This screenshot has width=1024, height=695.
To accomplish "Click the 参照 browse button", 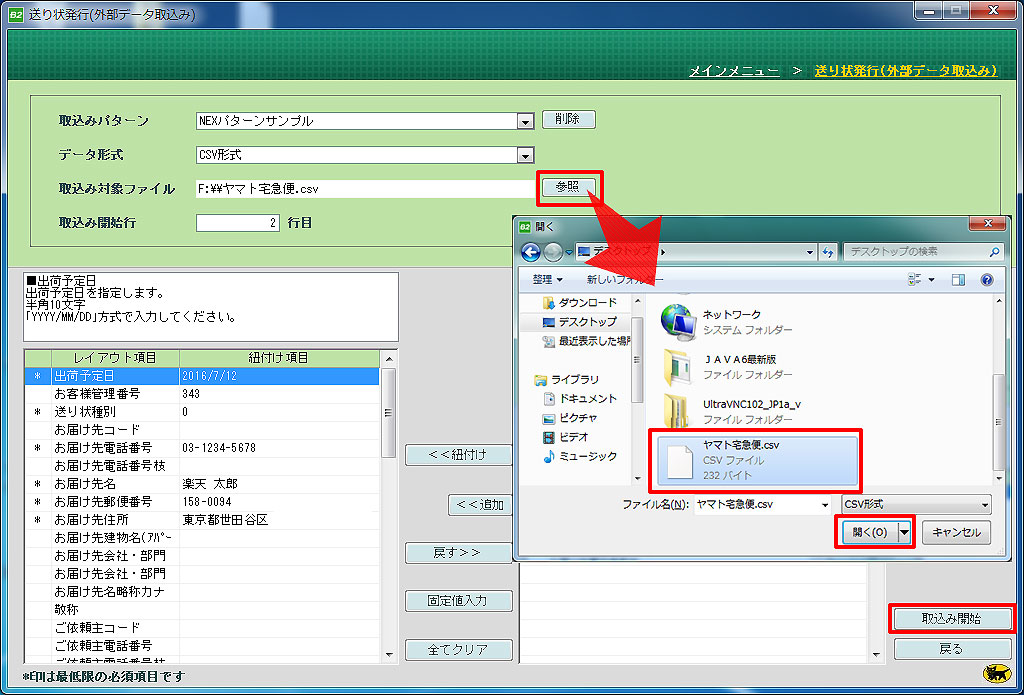I will point(568,187).
